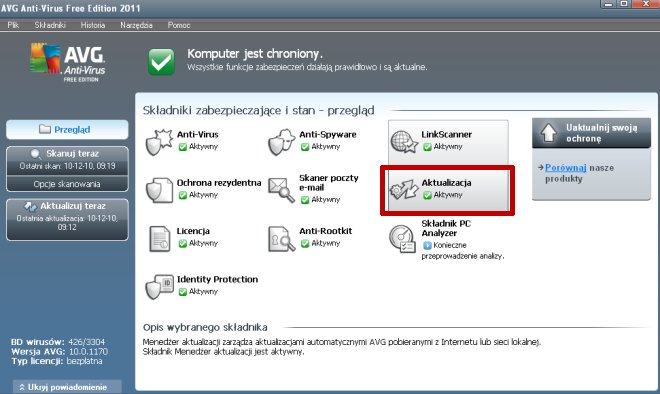Open the Plik menu
Viewport: 660px width, 394px height.
point(13,25)
